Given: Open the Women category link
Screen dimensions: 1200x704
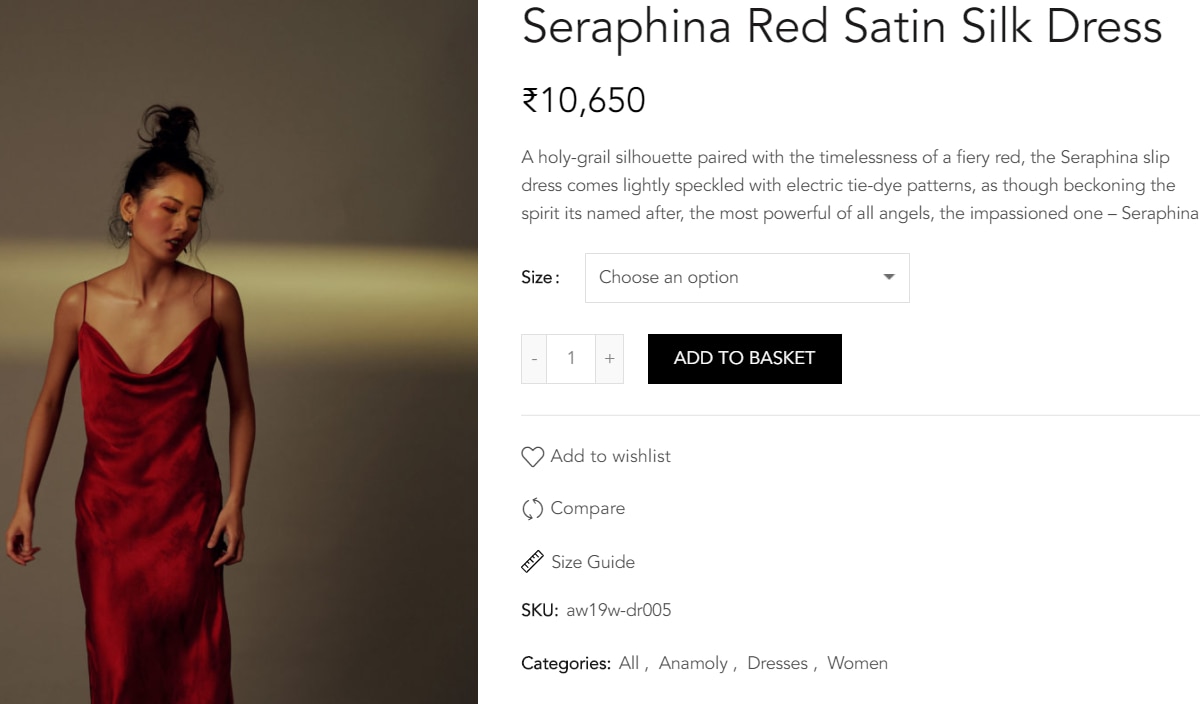Looking at the screenshot, I should click(x=857, y=663).
